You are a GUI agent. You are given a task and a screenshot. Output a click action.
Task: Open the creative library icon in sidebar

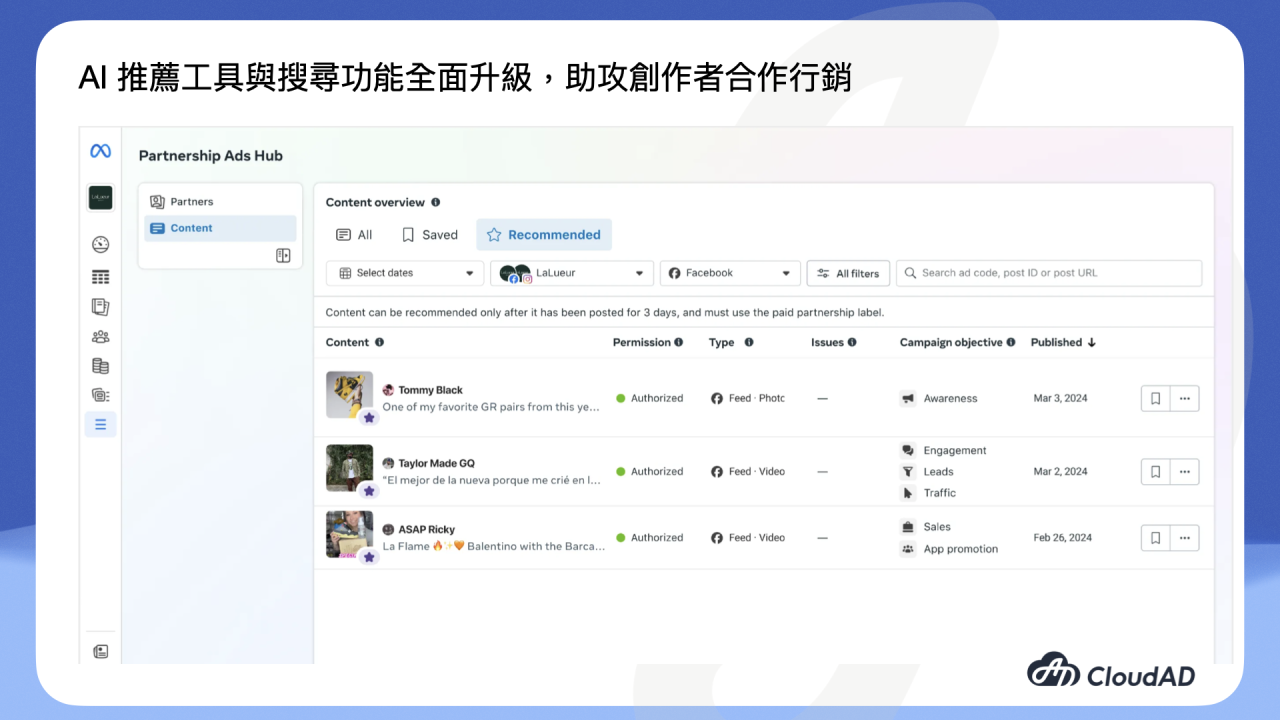click(x=100, y=395)
